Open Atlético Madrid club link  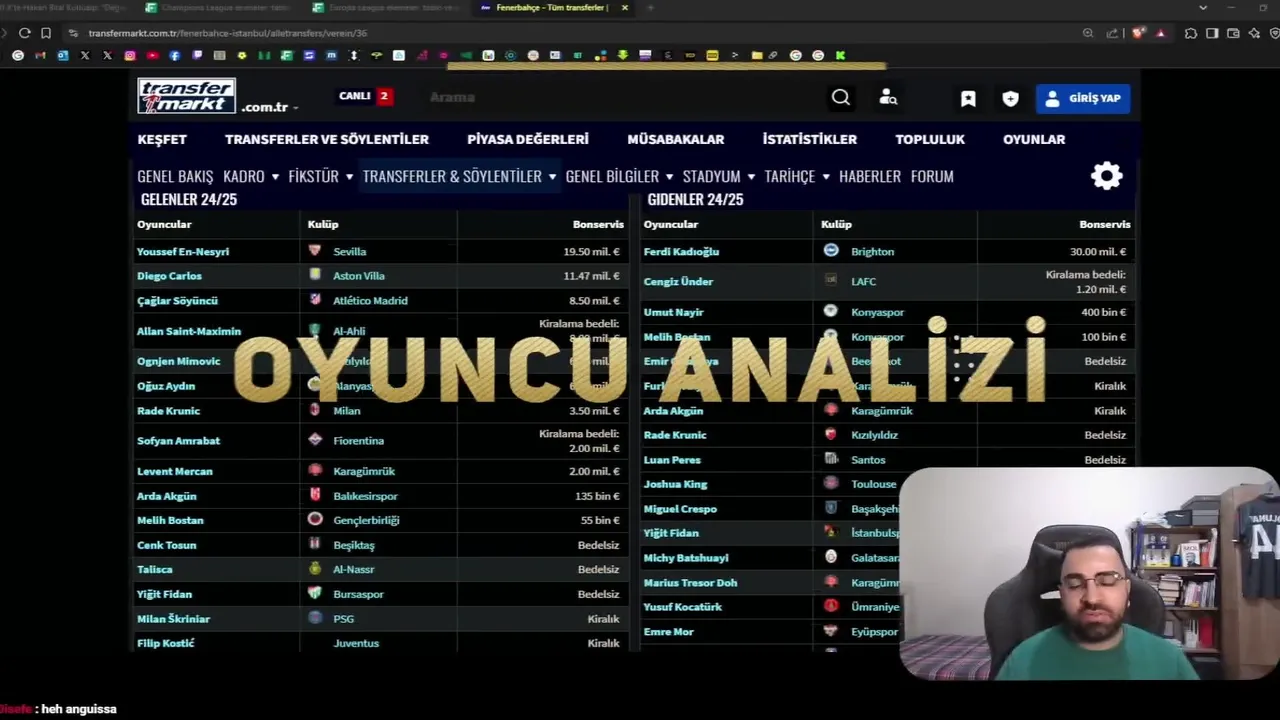370,301
